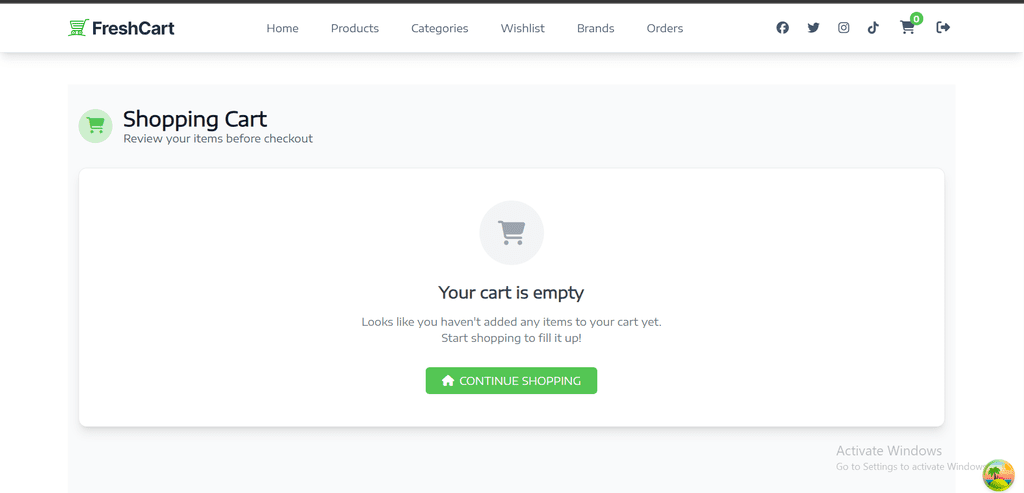Click the green FreshCart cart logo icon

coord(78,28)
